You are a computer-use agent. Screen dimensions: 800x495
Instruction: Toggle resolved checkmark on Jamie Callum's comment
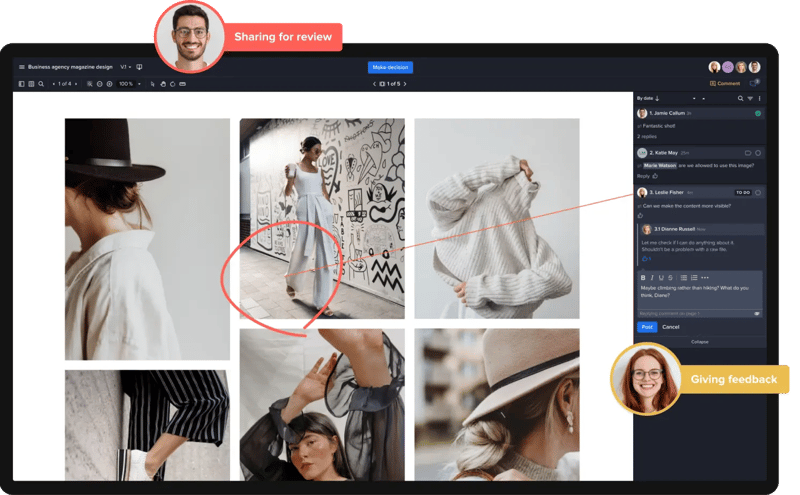(x=758, y=114)
